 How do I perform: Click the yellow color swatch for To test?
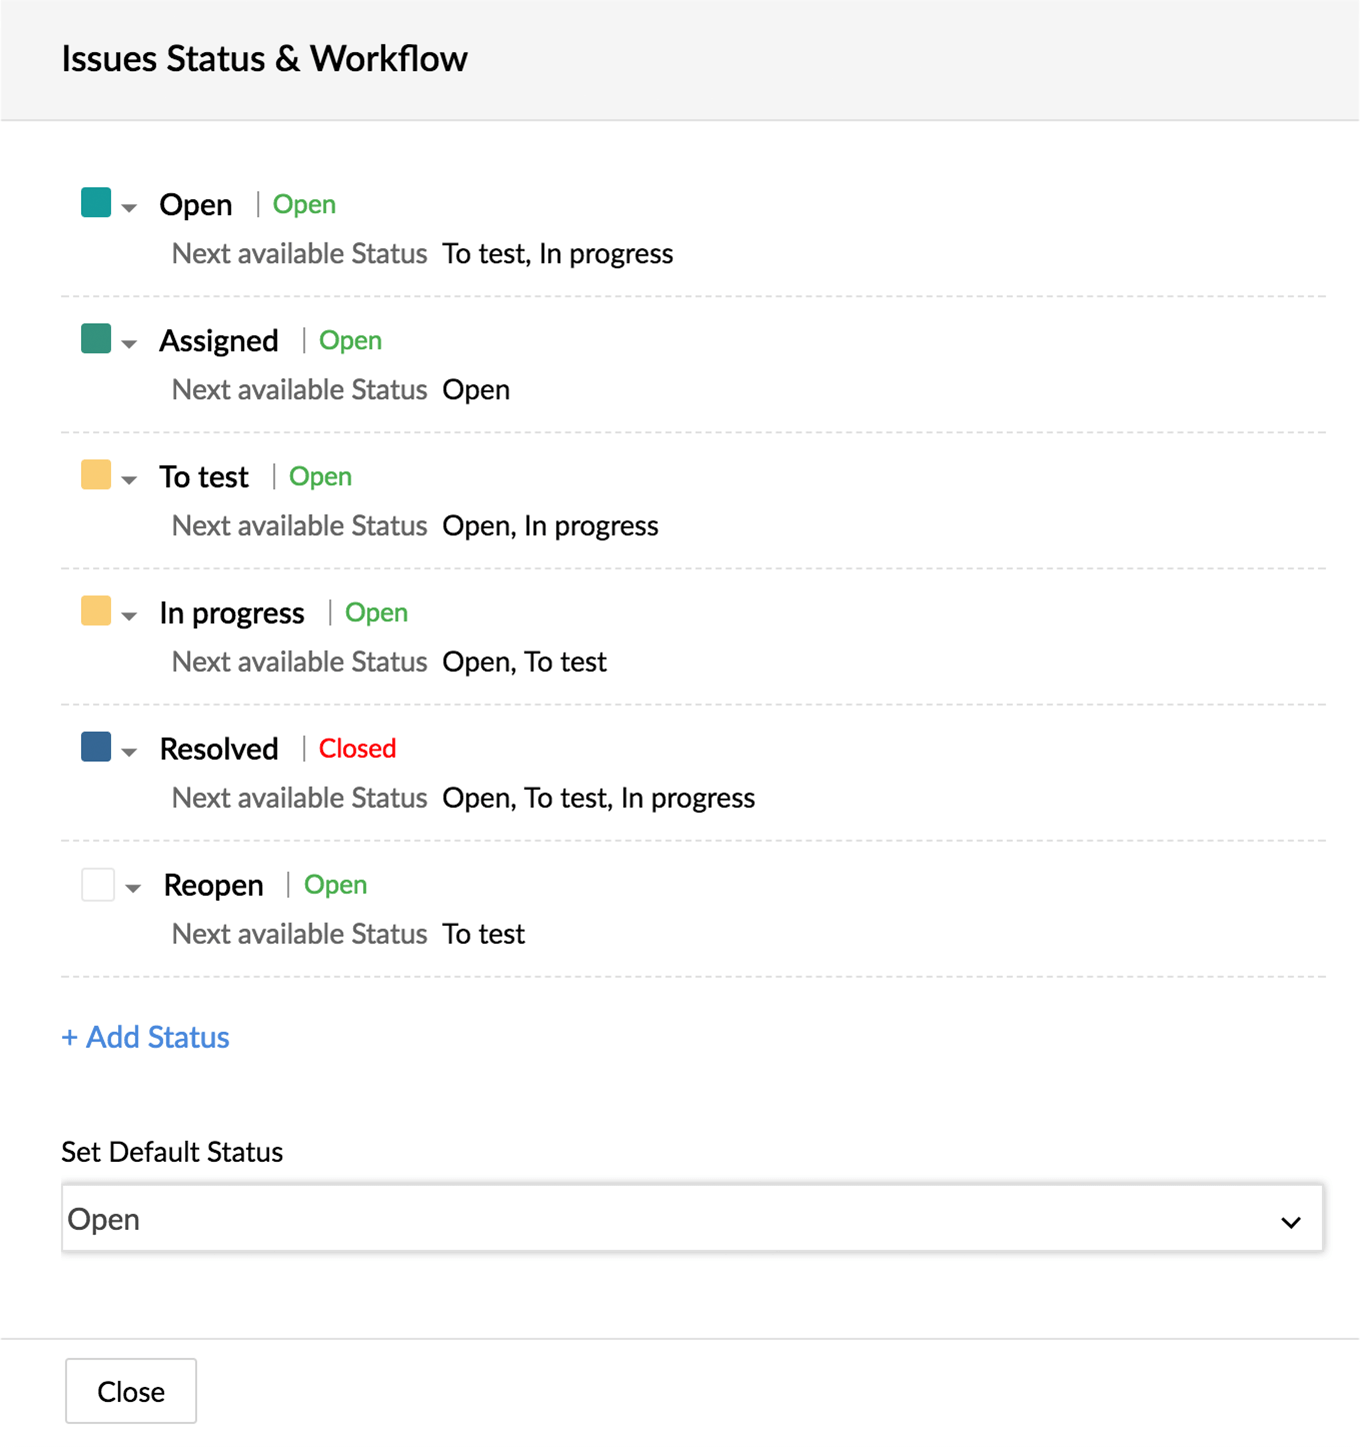tap(96, 474)
